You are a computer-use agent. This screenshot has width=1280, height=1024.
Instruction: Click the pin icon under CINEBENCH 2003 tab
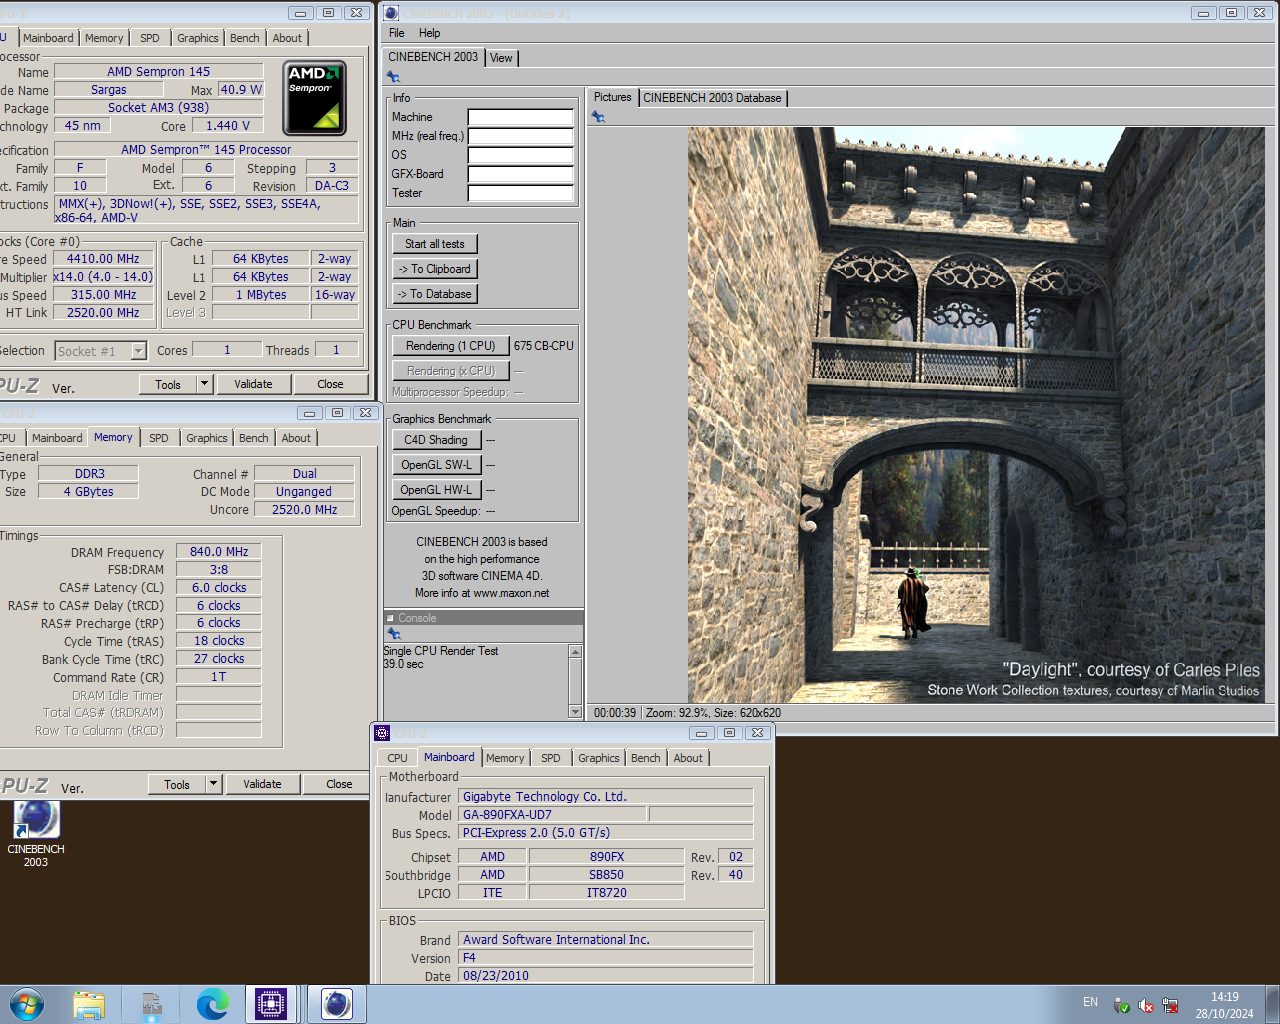pyautogui.click(x=393, y=77)
